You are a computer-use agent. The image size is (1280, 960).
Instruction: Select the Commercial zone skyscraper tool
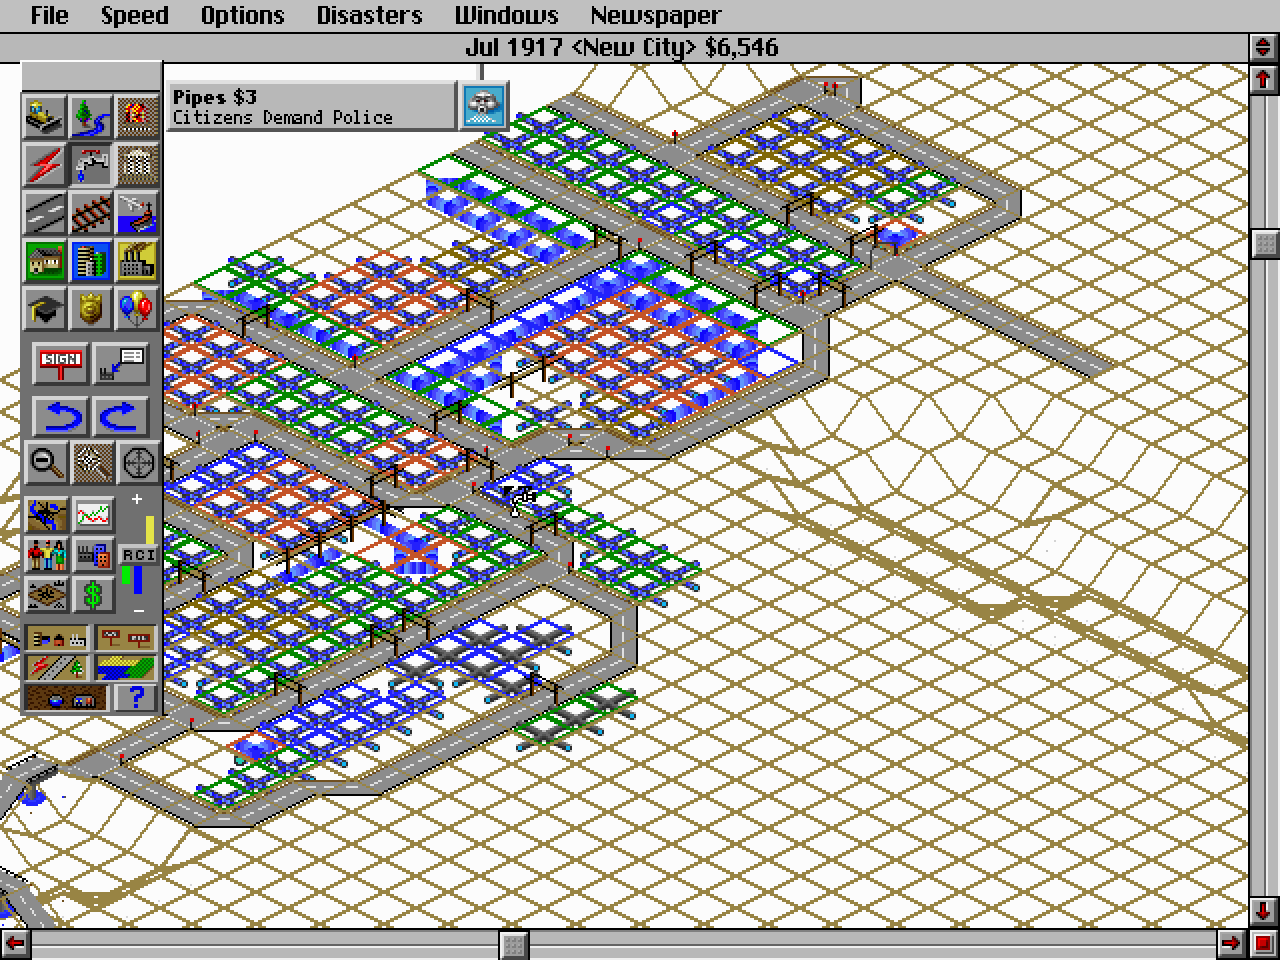coord(92,260)
